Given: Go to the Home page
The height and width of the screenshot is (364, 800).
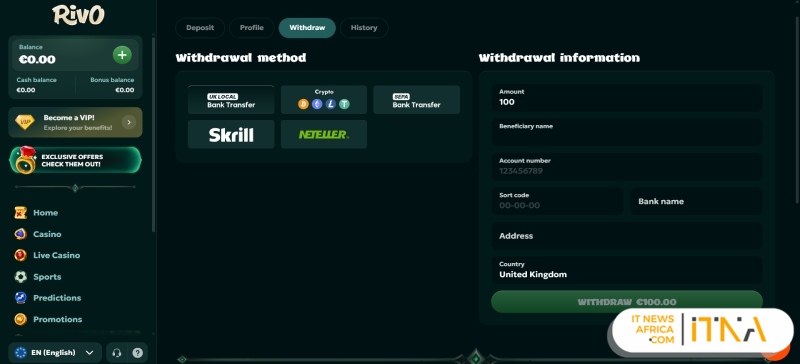Looking at the screenshot, I should click(45, 213).
